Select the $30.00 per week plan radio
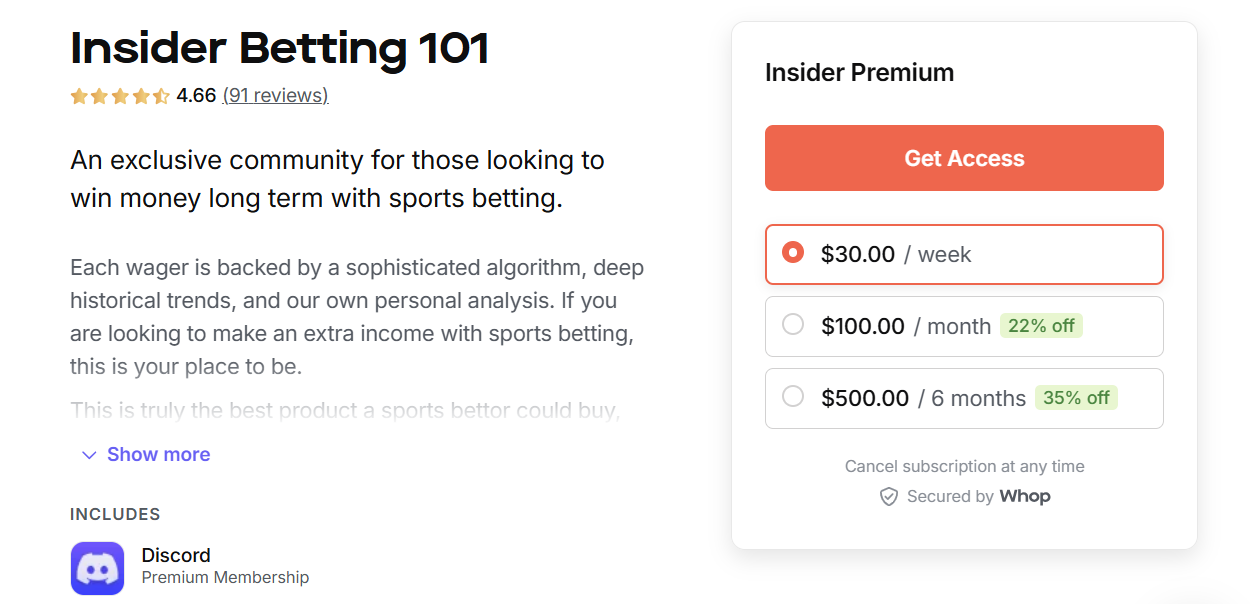The width and height of the screenshot is (1250, 604). point(793,254)
